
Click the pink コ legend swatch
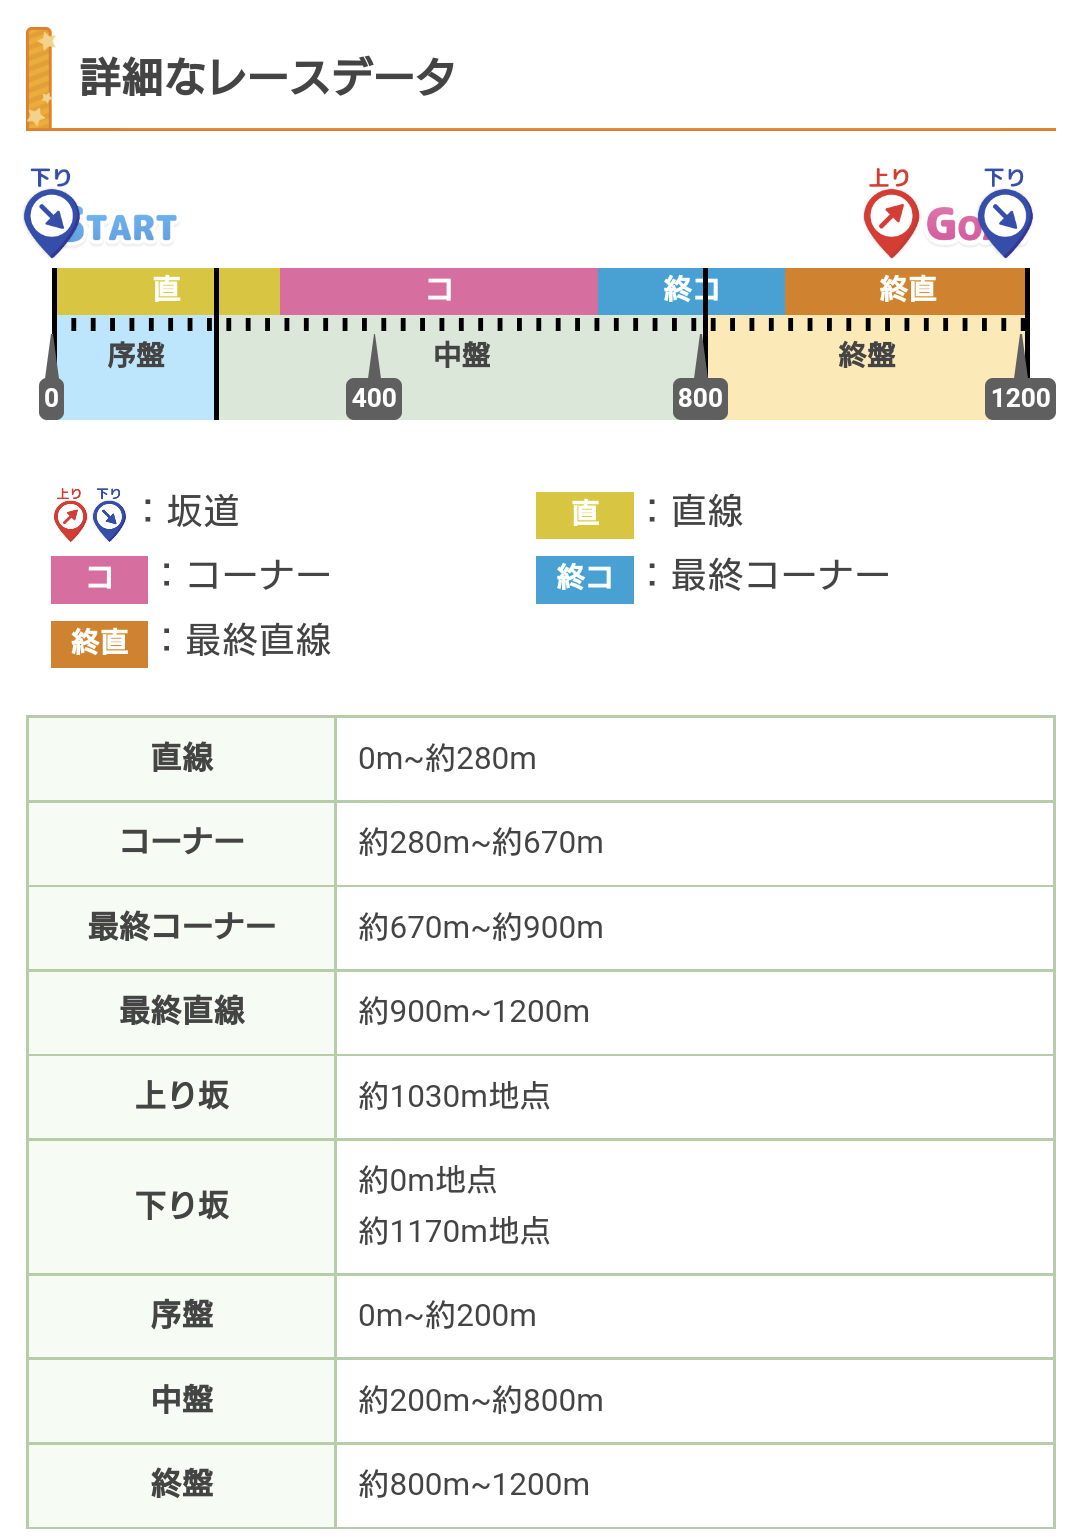tap(99, 579)
